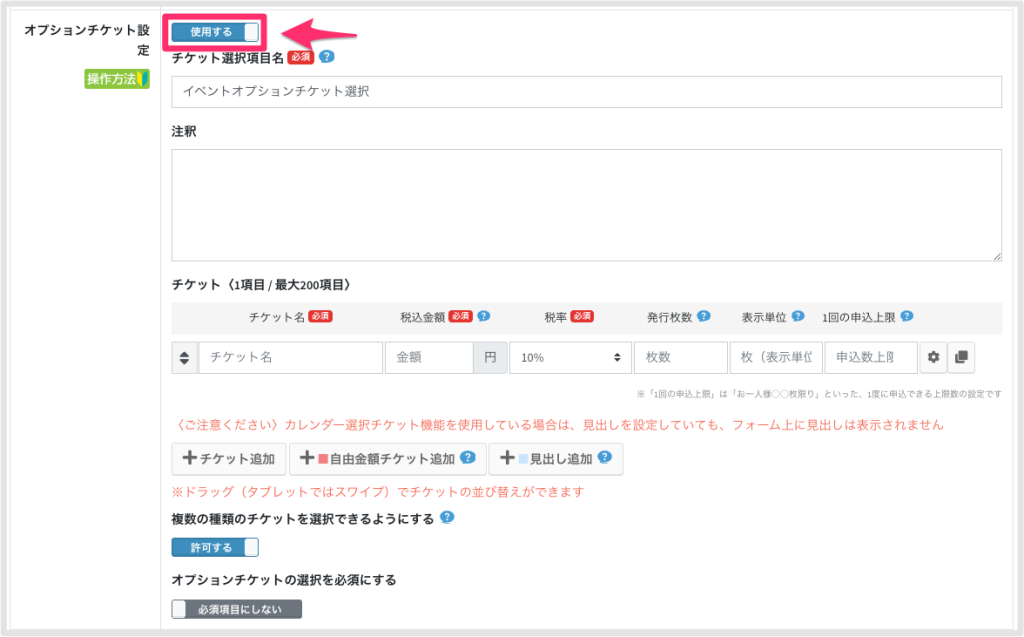Click the チケット名 input field

tap(291, 357)
